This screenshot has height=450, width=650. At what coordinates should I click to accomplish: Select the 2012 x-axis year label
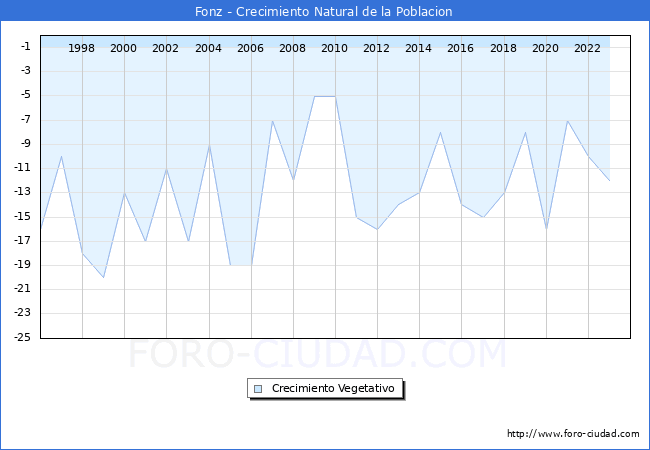tap(376, 48)
